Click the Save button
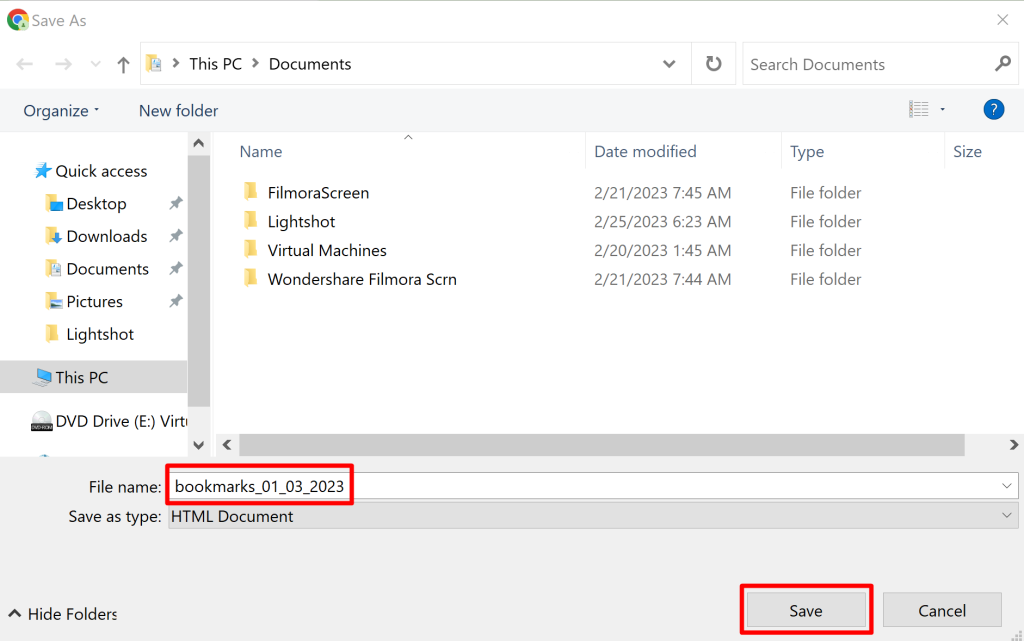This screenshot has width=1024, height=641. click(x=805, y=609)
